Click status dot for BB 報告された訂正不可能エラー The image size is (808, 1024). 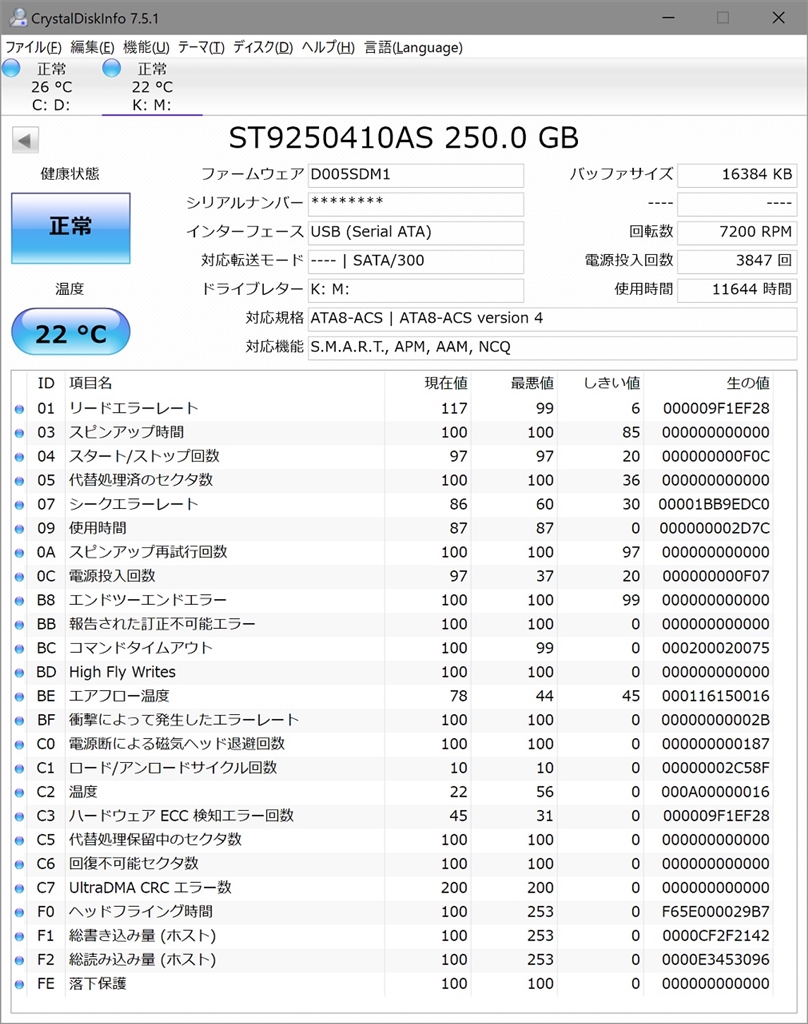[x=20, y=625]
